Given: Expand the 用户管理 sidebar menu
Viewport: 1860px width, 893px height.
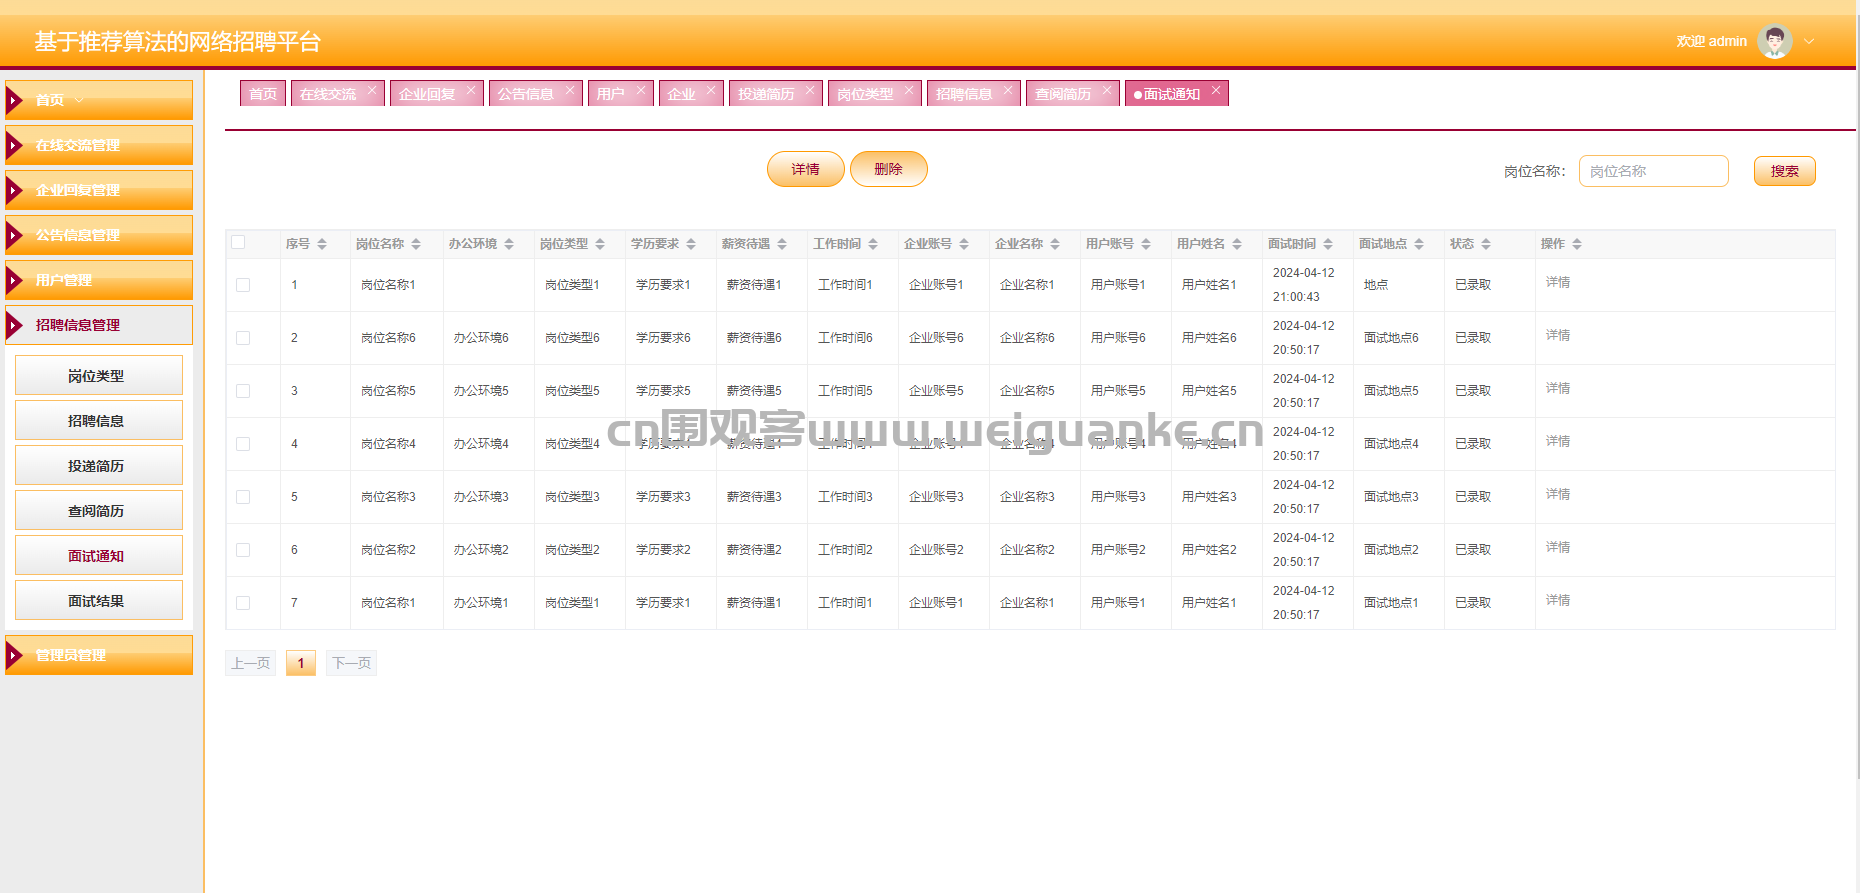Looking at the screenshot, I should (x=99, y=280).
